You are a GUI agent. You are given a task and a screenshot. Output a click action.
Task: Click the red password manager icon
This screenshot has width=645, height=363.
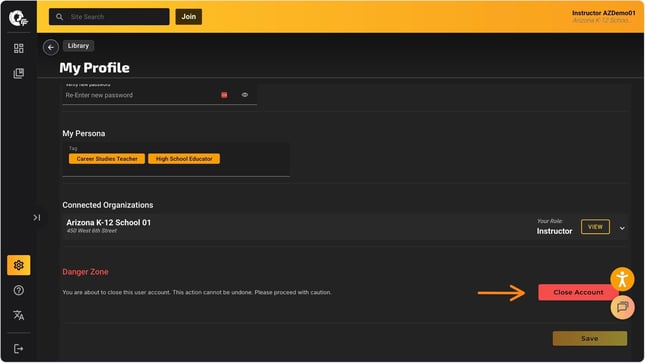pos(224,95)
